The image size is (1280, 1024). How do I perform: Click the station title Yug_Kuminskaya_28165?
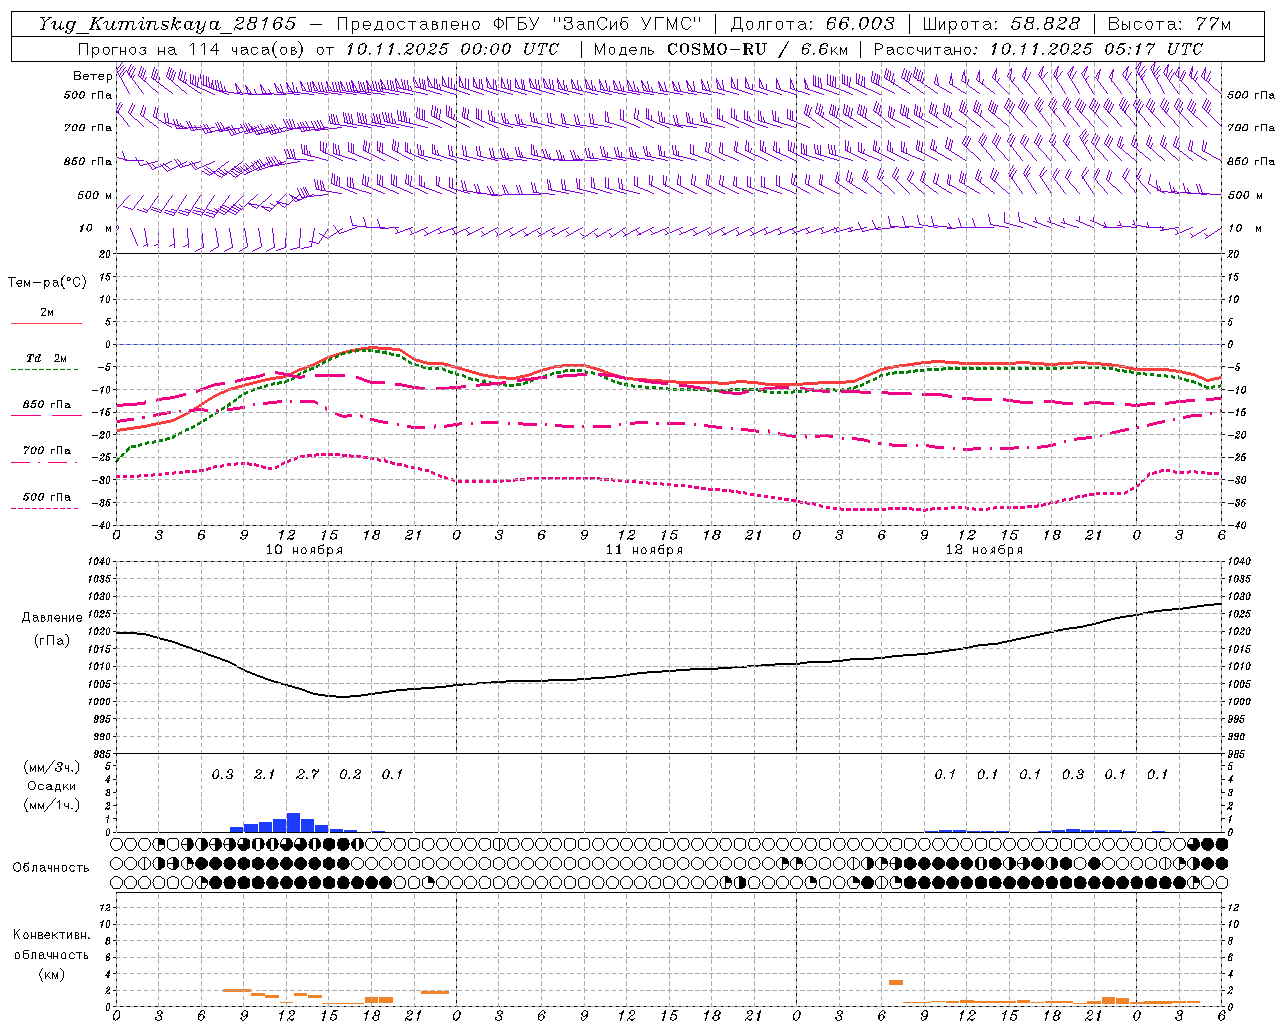pos(167,24)
